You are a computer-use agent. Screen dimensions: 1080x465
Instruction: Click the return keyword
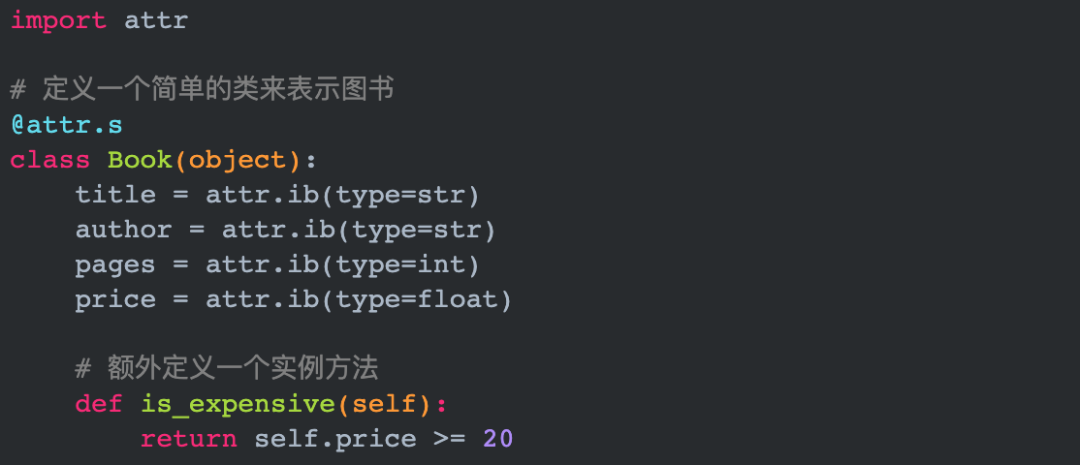click(189, 439)
